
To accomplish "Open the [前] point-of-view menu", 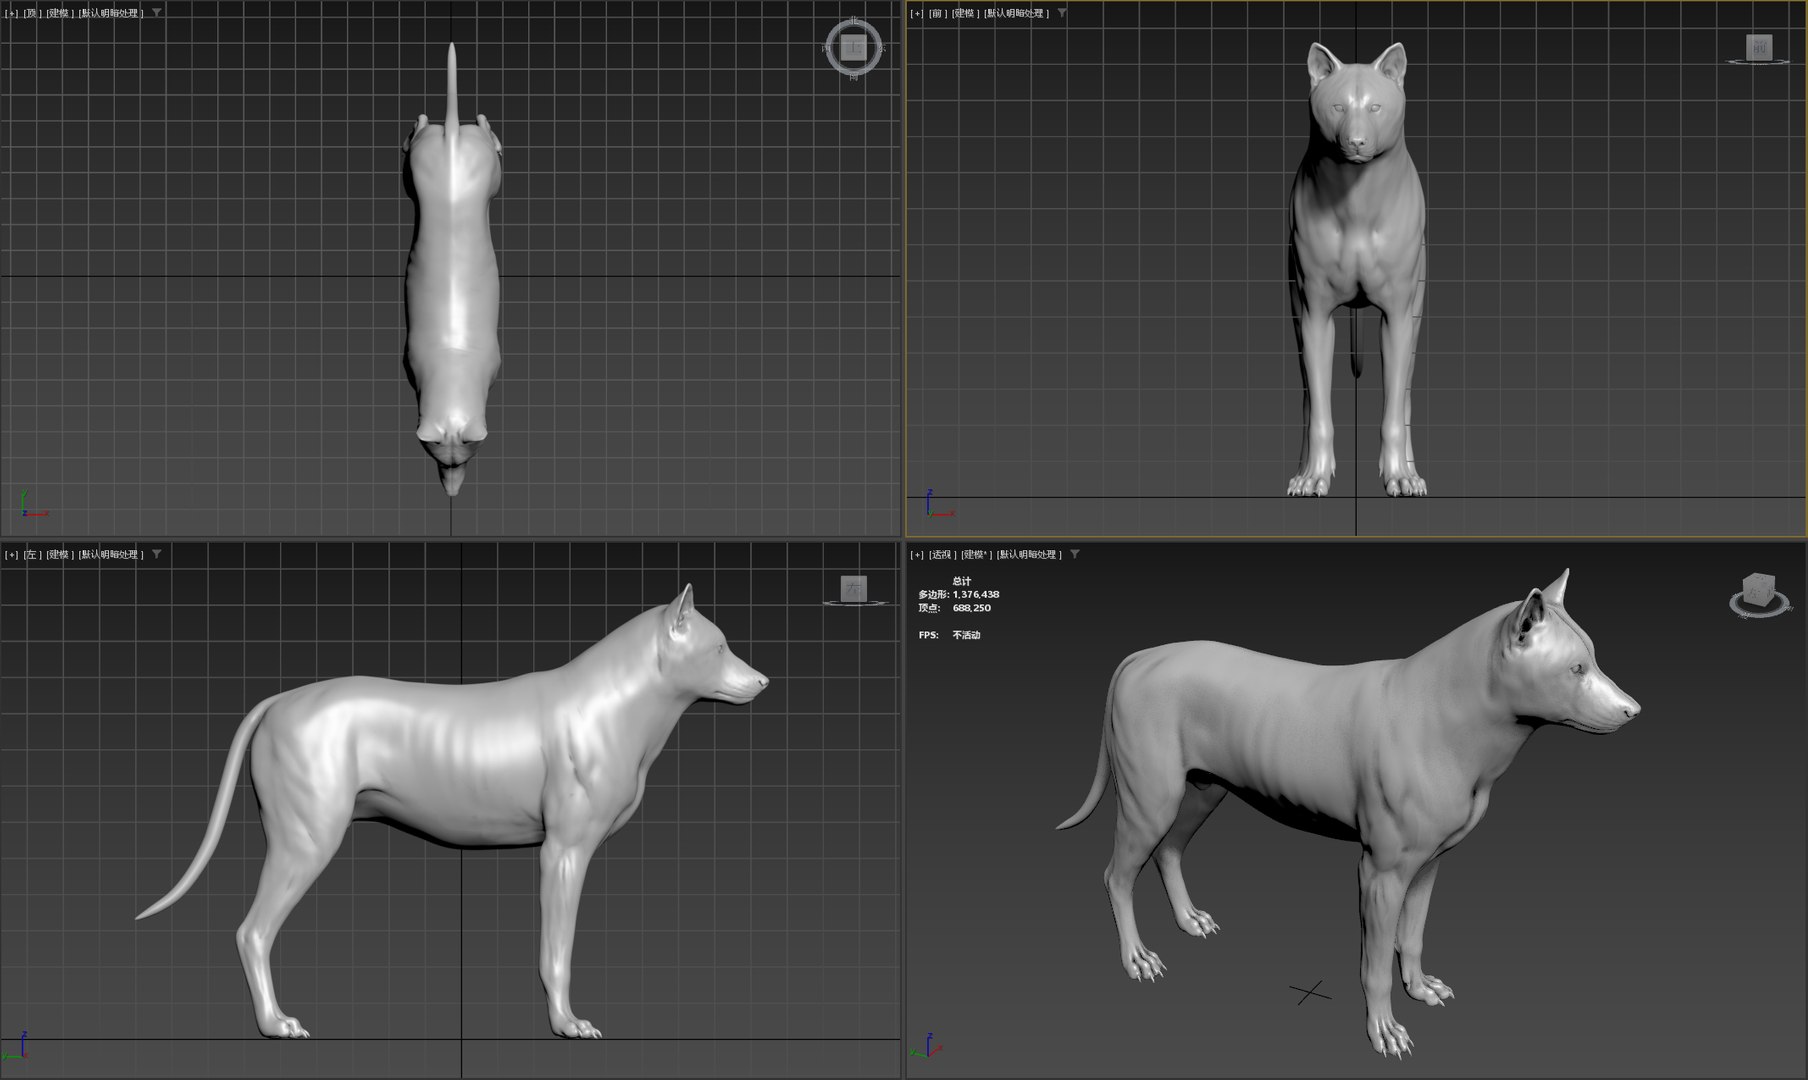I will tap(938, 13).
